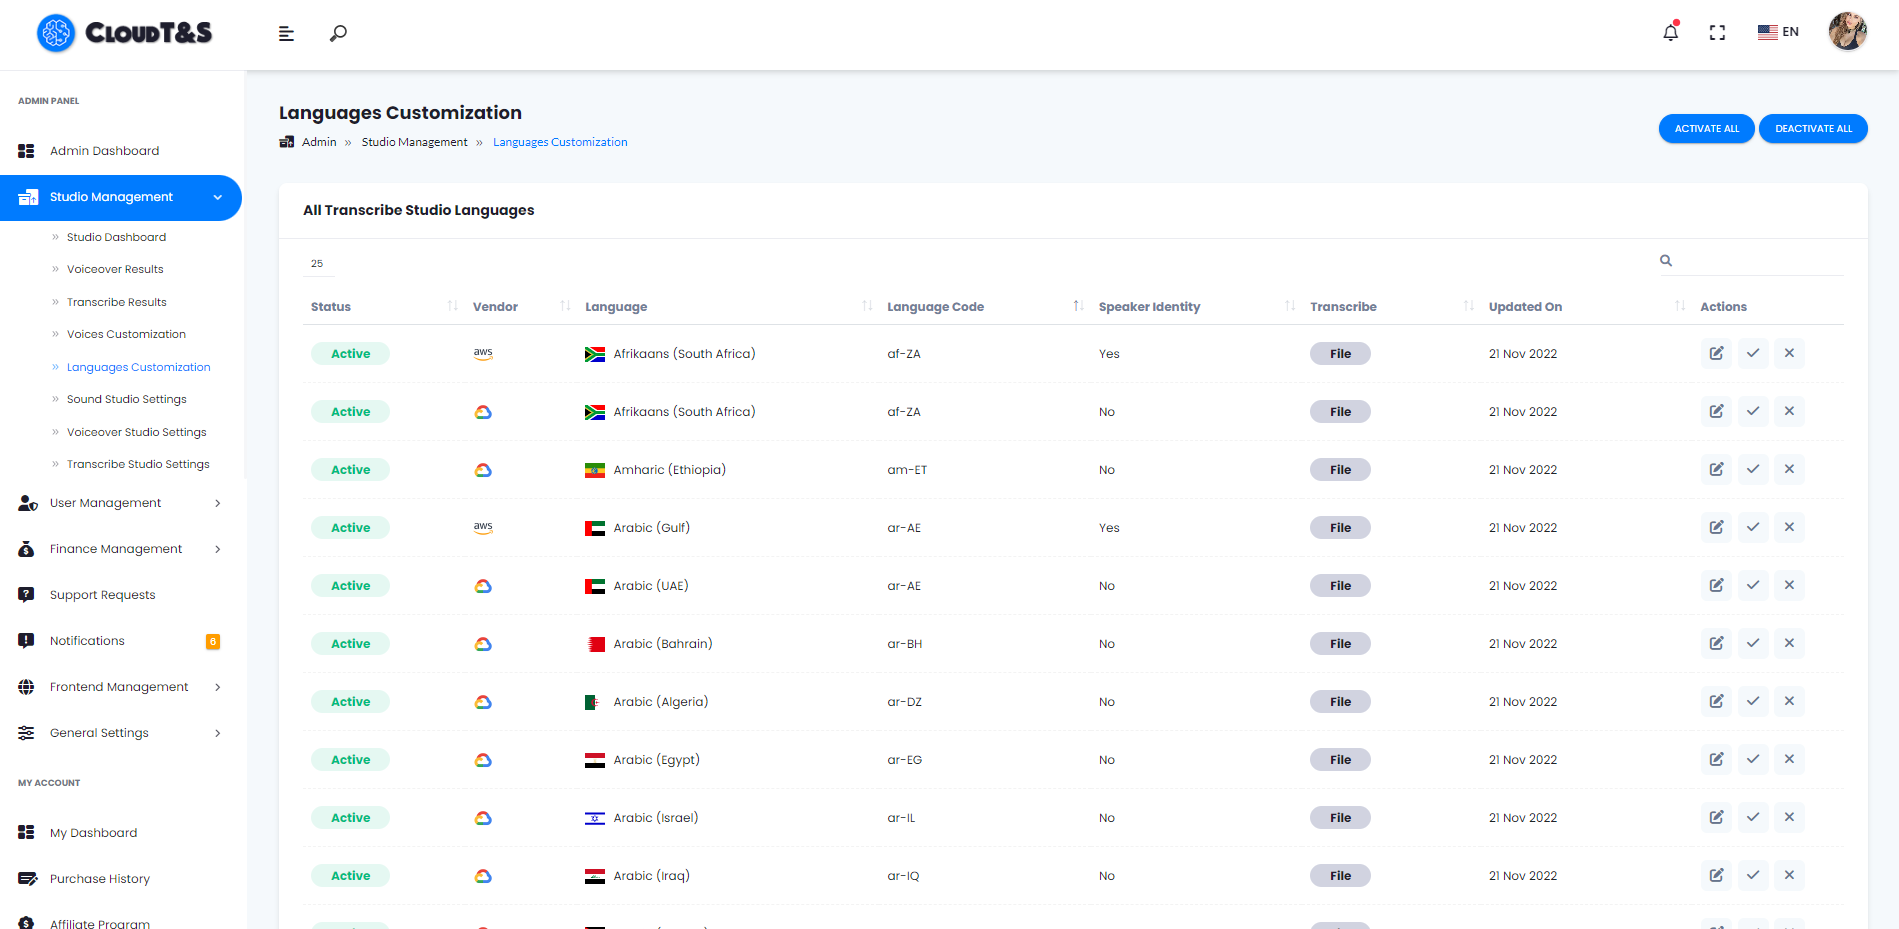Screen dimensions: 1899x929
Task: Open Voices Customization menu item
Action: pyautogui.click(x=126, y=334)
